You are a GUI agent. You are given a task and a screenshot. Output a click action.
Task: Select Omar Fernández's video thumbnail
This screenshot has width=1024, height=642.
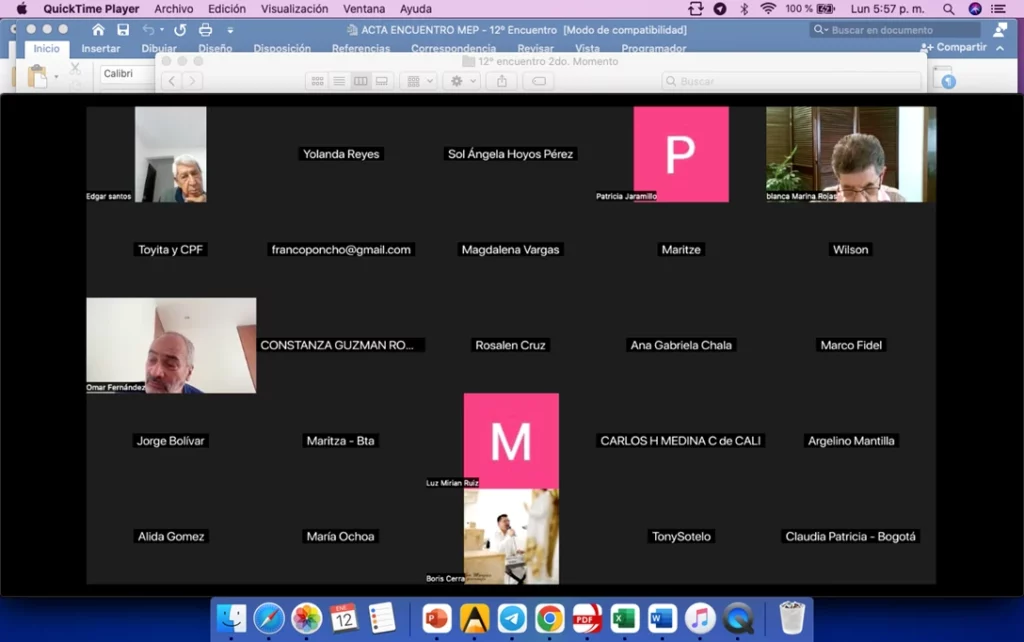(171, 345)
